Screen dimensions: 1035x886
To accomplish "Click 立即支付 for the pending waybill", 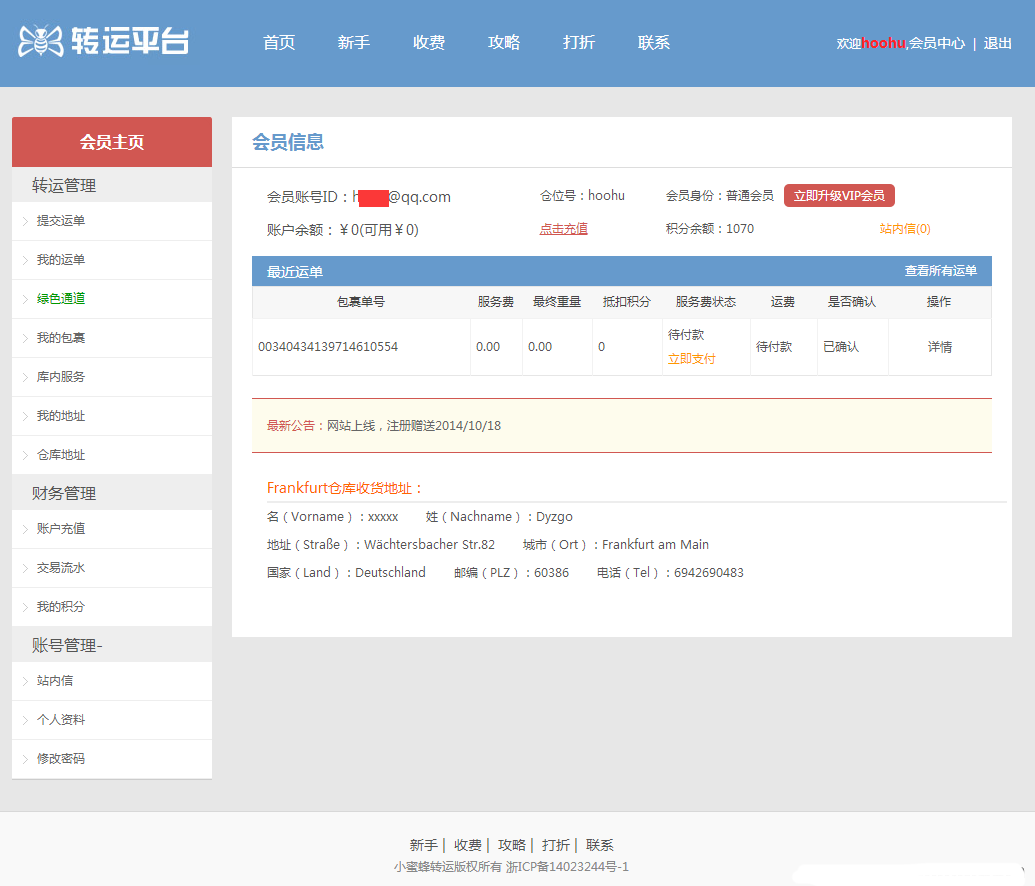I will [x=691, y=358].
